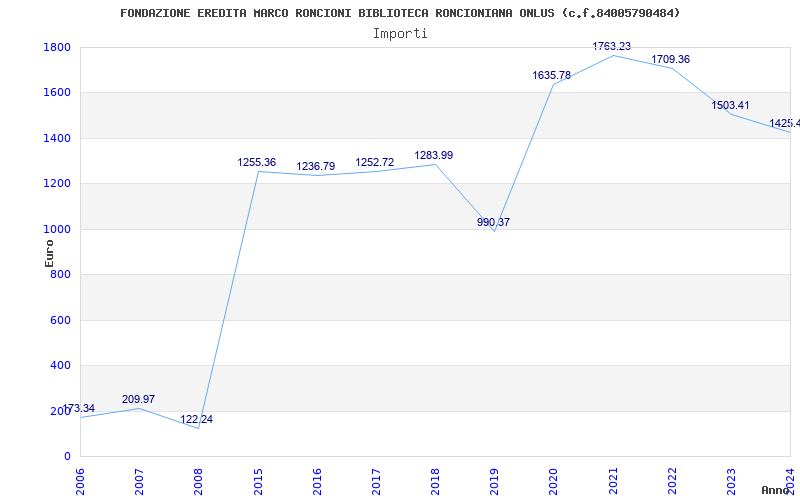The height and width of the screenshot is (500, 800).
Task: Click the year 2006 on x-axis
Action: pos(81,481)
